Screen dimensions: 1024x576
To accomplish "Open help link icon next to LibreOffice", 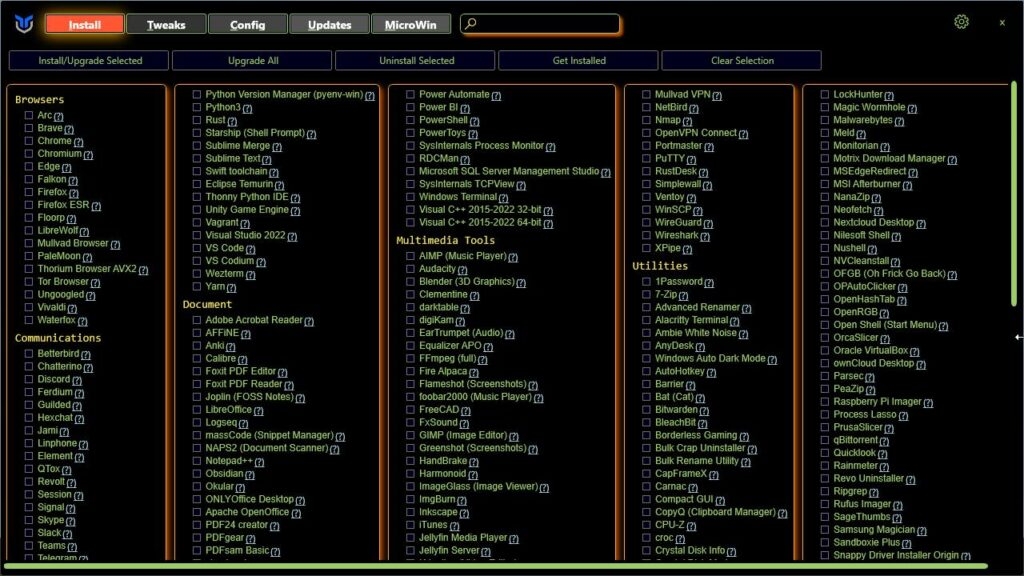I will [x=259, y=411].
